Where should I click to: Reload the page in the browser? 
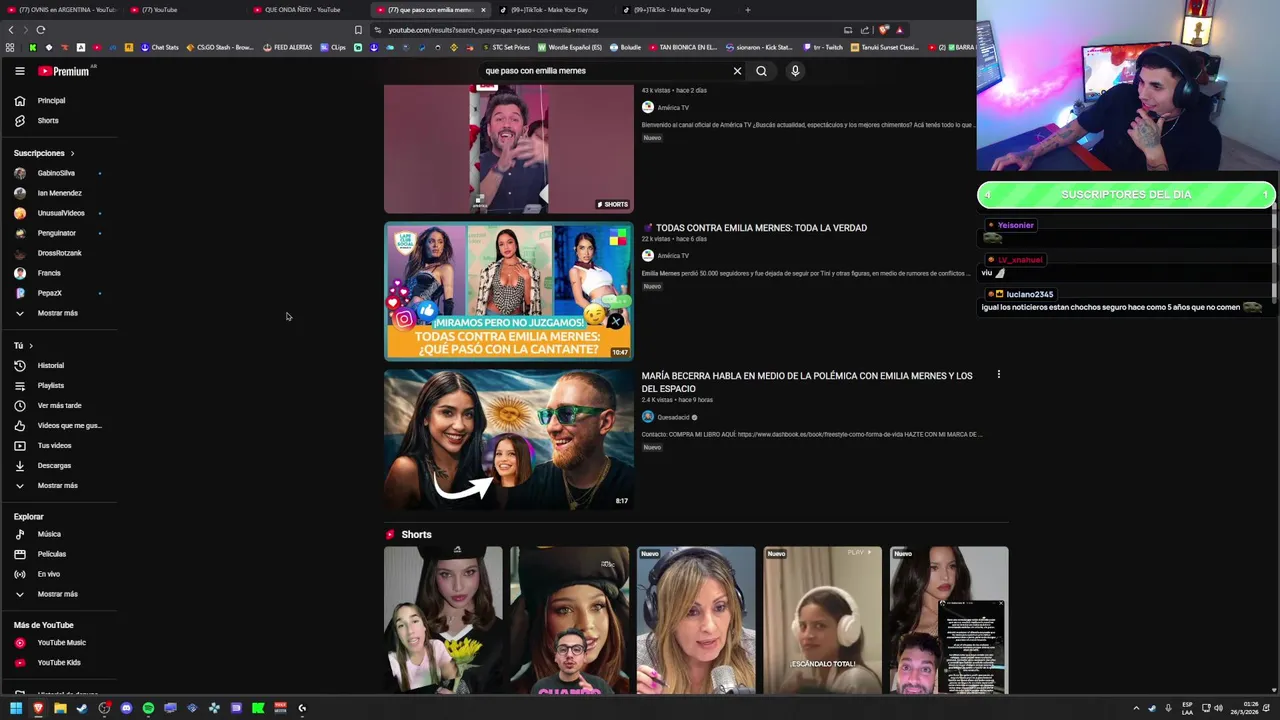pyautogui.click(x=40, y=30)
